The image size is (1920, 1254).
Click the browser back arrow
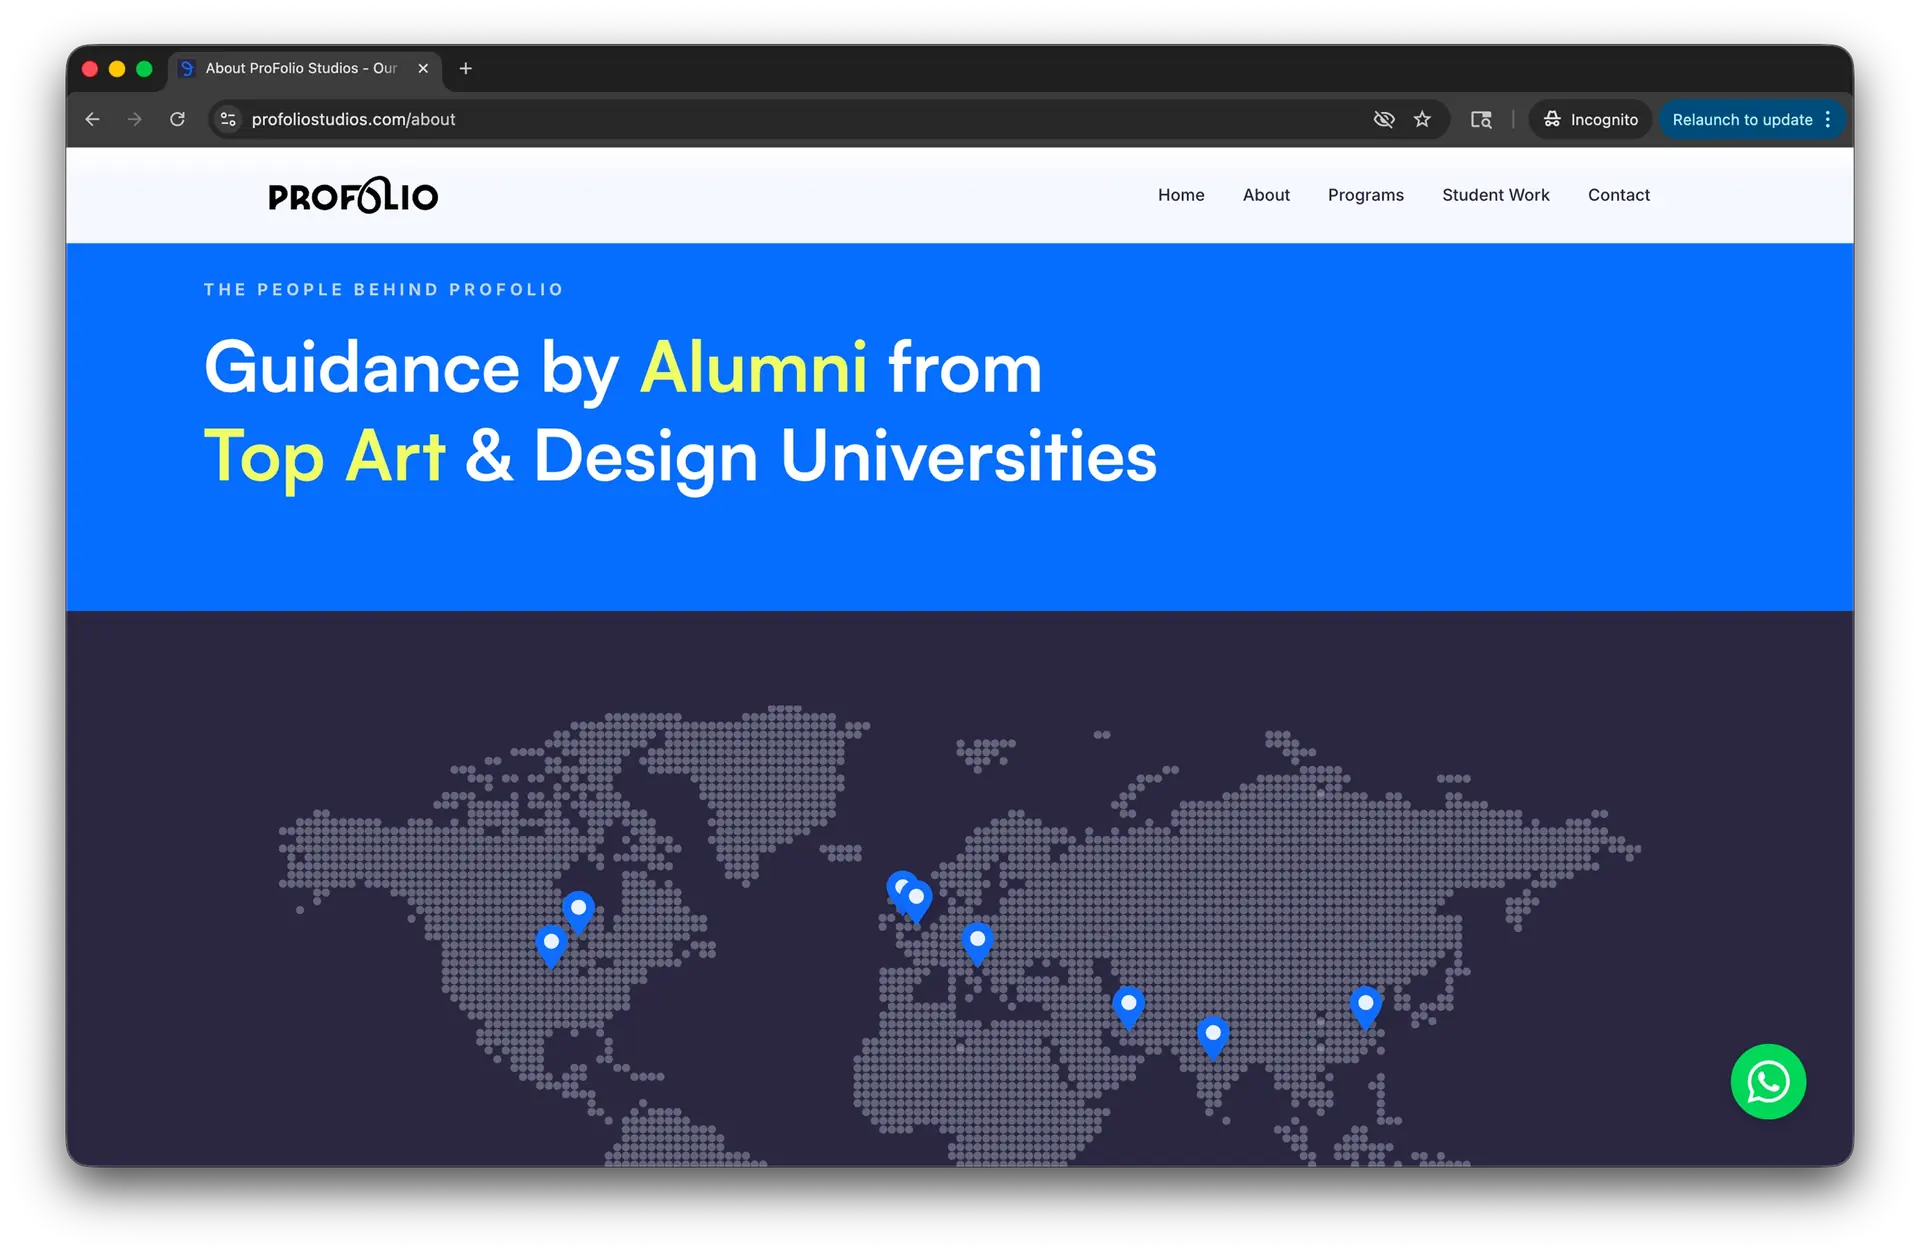pyautogui.click(x=92, y=119)
